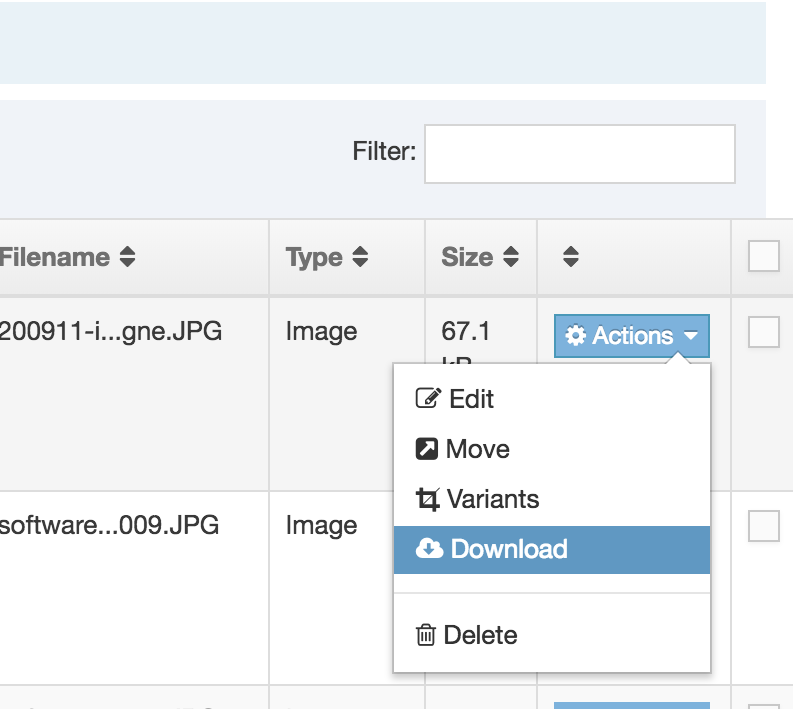The height and width of the screenshot is (709, 793).
Task: Click filename software...009.JPG
Action: (109, 525)
